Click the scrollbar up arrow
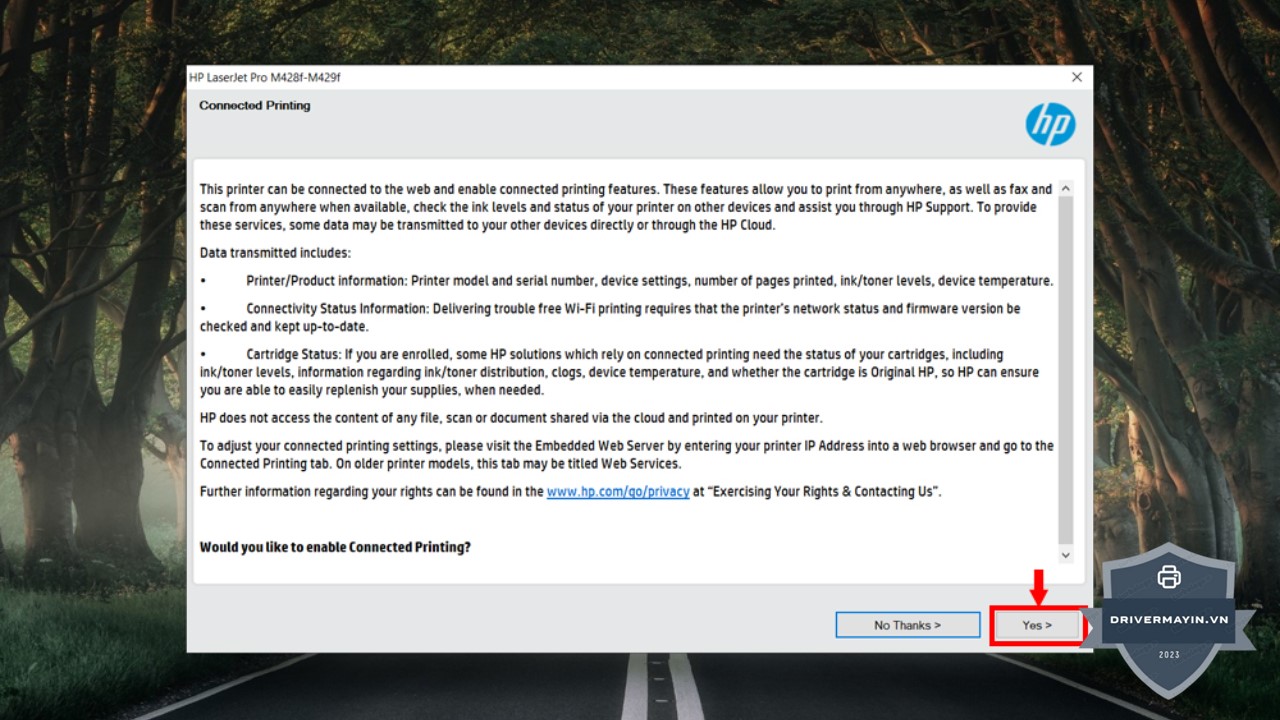 pyautogui.click(x=1065, y=189)
